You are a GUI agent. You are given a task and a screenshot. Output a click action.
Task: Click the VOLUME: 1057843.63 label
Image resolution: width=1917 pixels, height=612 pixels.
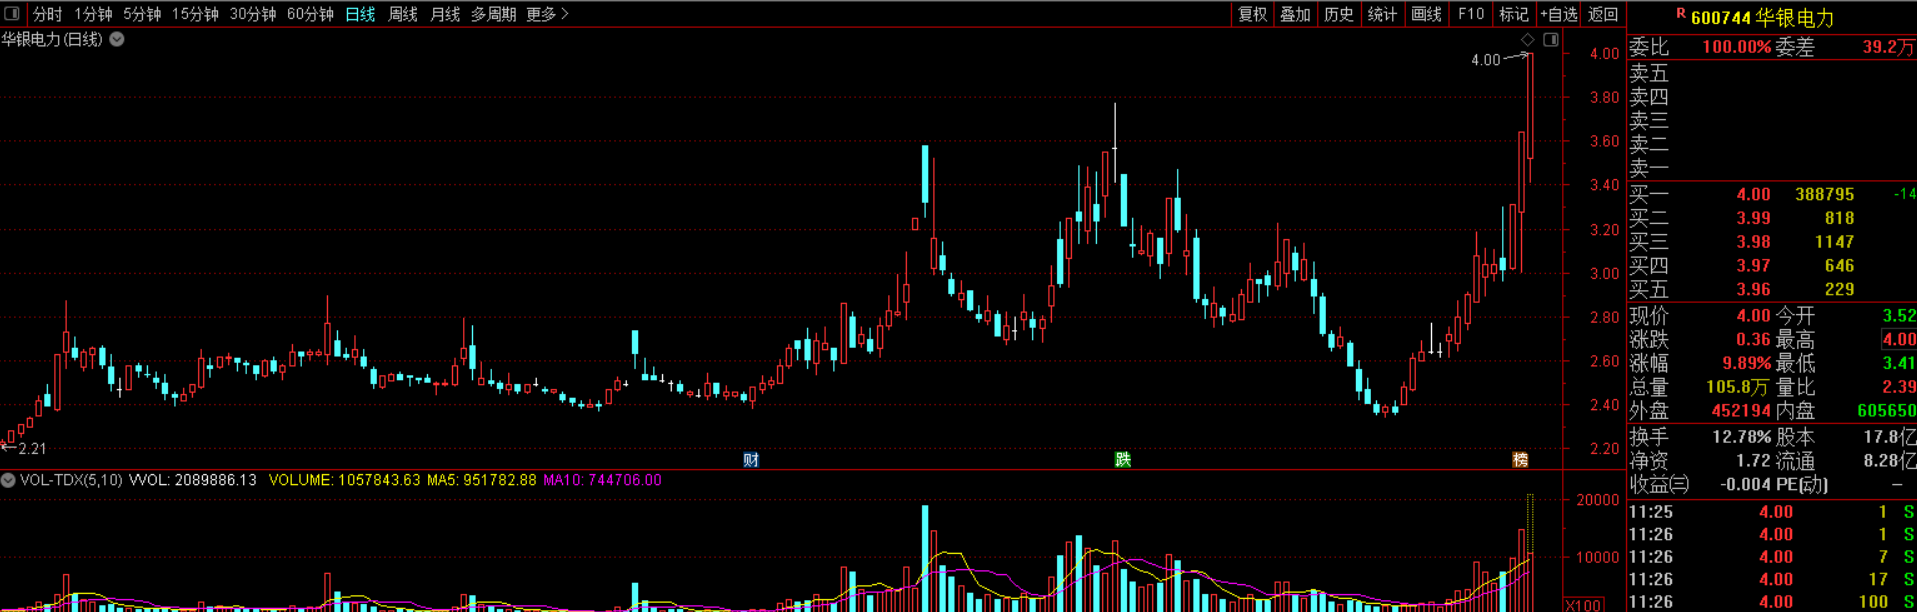click(x=345, y=481)
